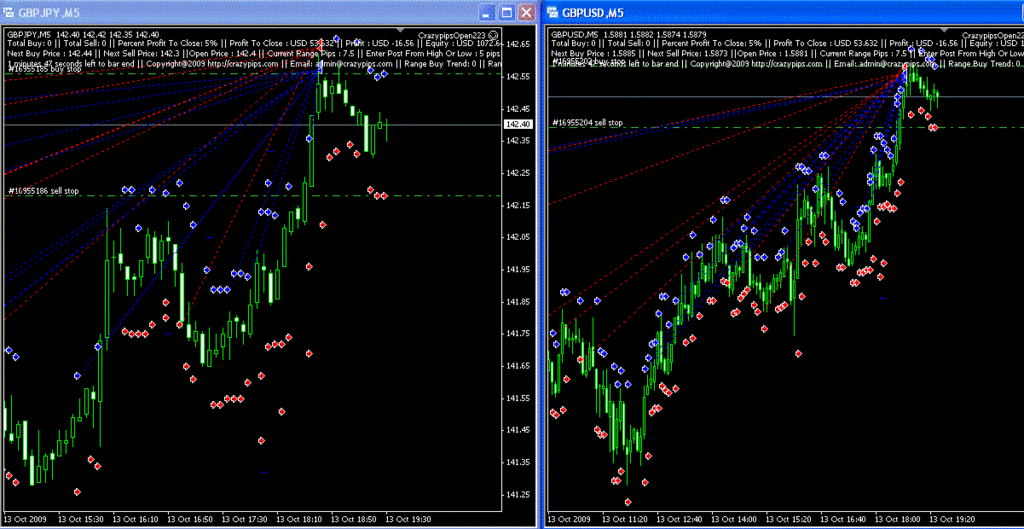Click the 142.25 price axis label
This screenshot has width=1024, height=529.
click(518, 173)
